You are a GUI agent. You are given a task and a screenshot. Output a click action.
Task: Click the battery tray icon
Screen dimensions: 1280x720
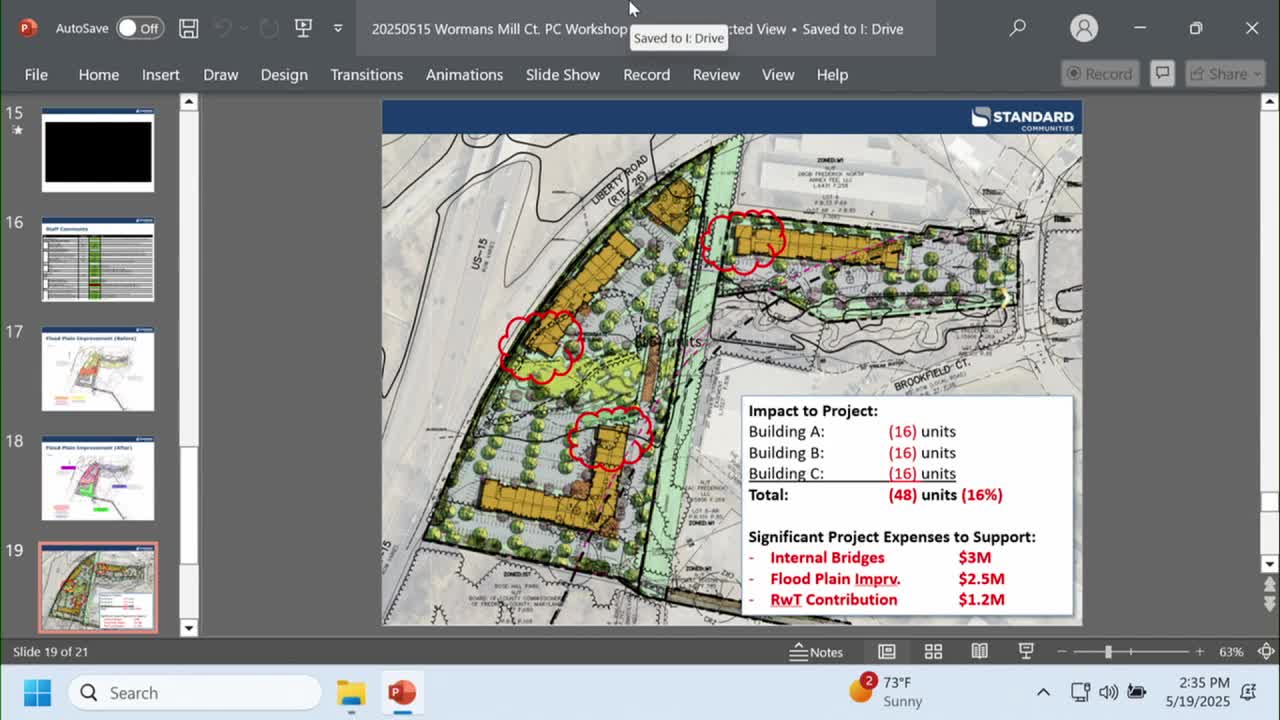[1136, 692]
